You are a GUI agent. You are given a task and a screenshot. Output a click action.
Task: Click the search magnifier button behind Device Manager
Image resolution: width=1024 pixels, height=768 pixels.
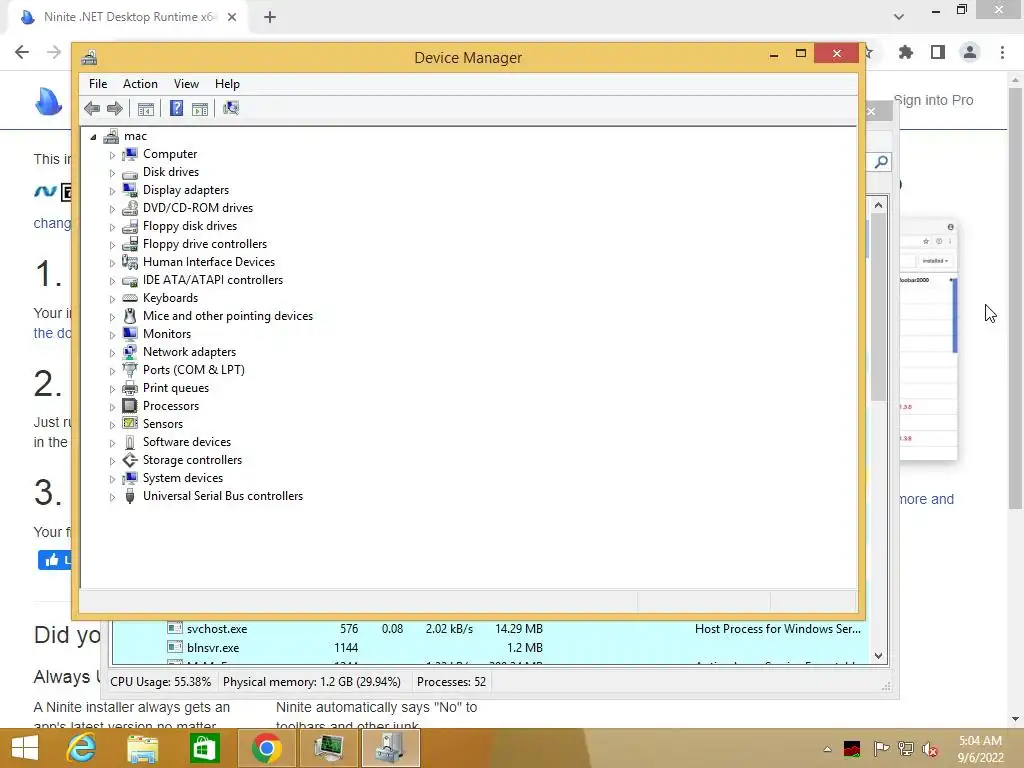tap(881, 161)
